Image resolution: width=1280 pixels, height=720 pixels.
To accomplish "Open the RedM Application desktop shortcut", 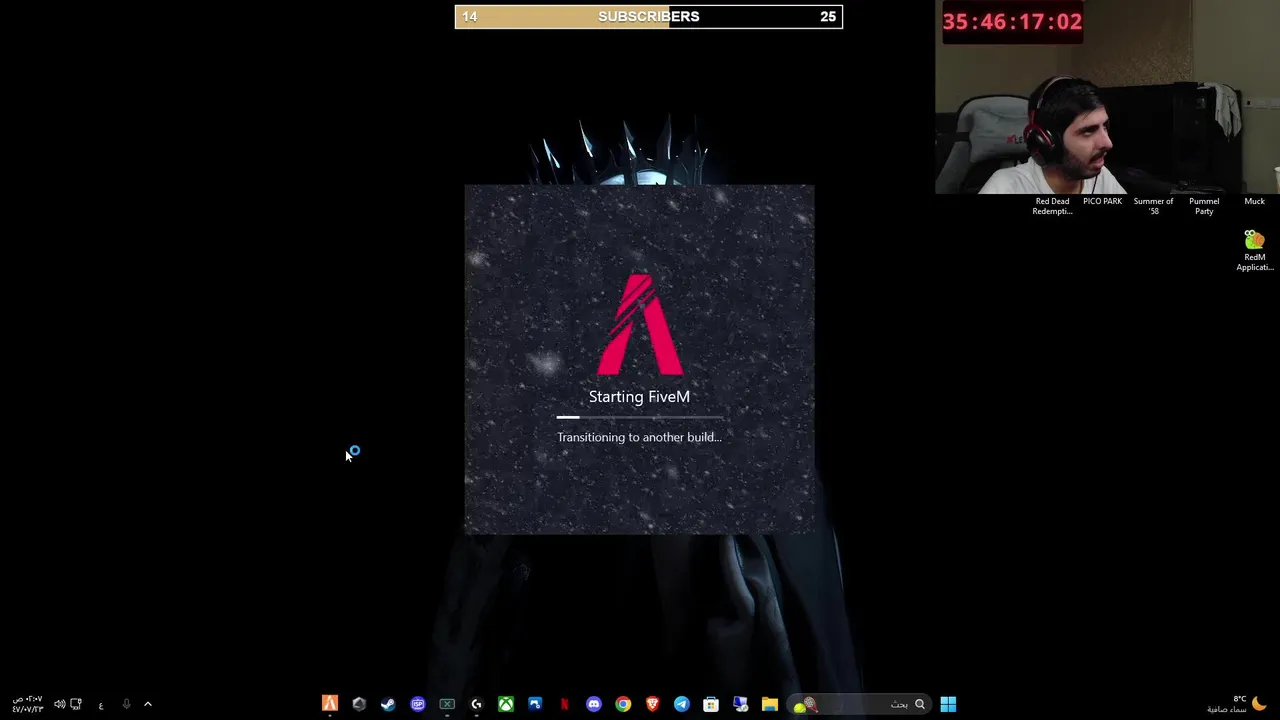I will pyautogui.click(x=1254, y=250).
